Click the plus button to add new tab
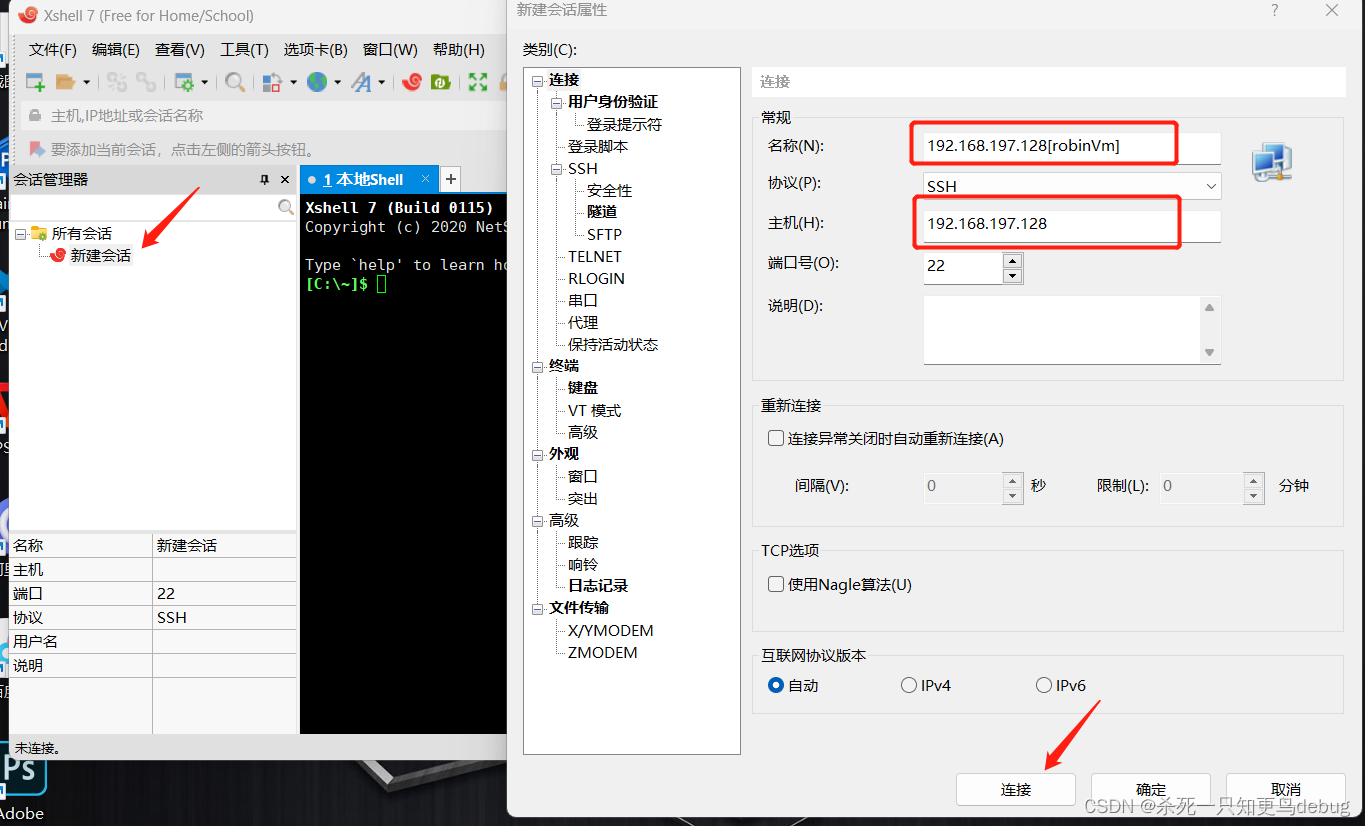 coord(451,179)
